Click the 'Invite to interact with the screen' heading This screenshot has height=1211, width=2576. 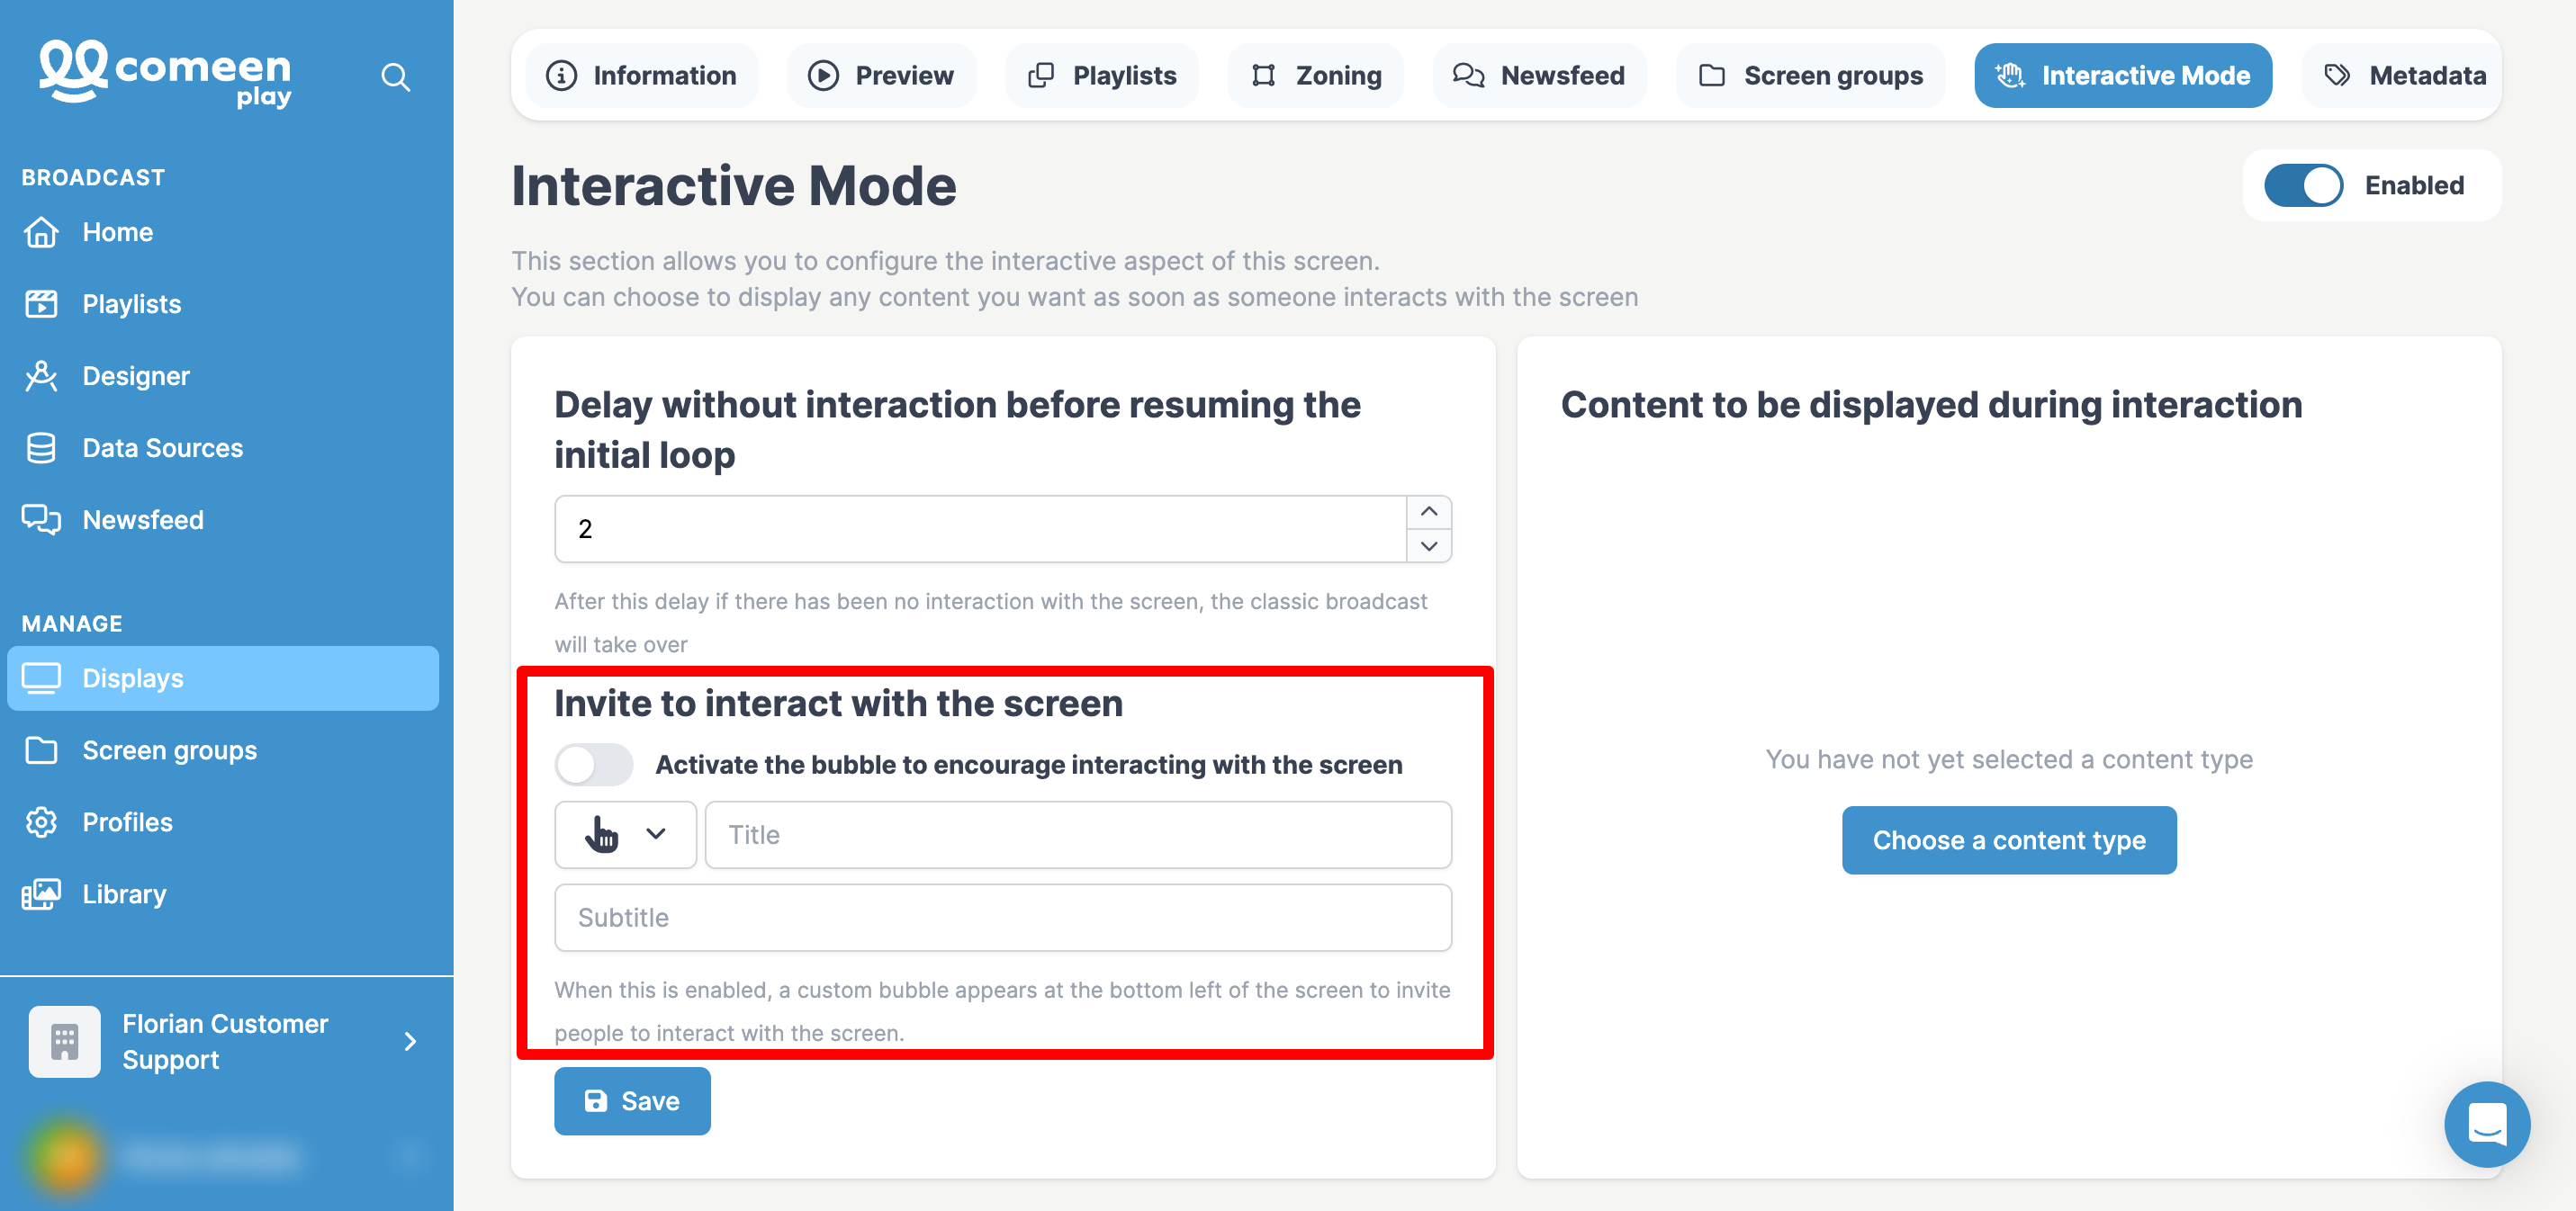838,703
